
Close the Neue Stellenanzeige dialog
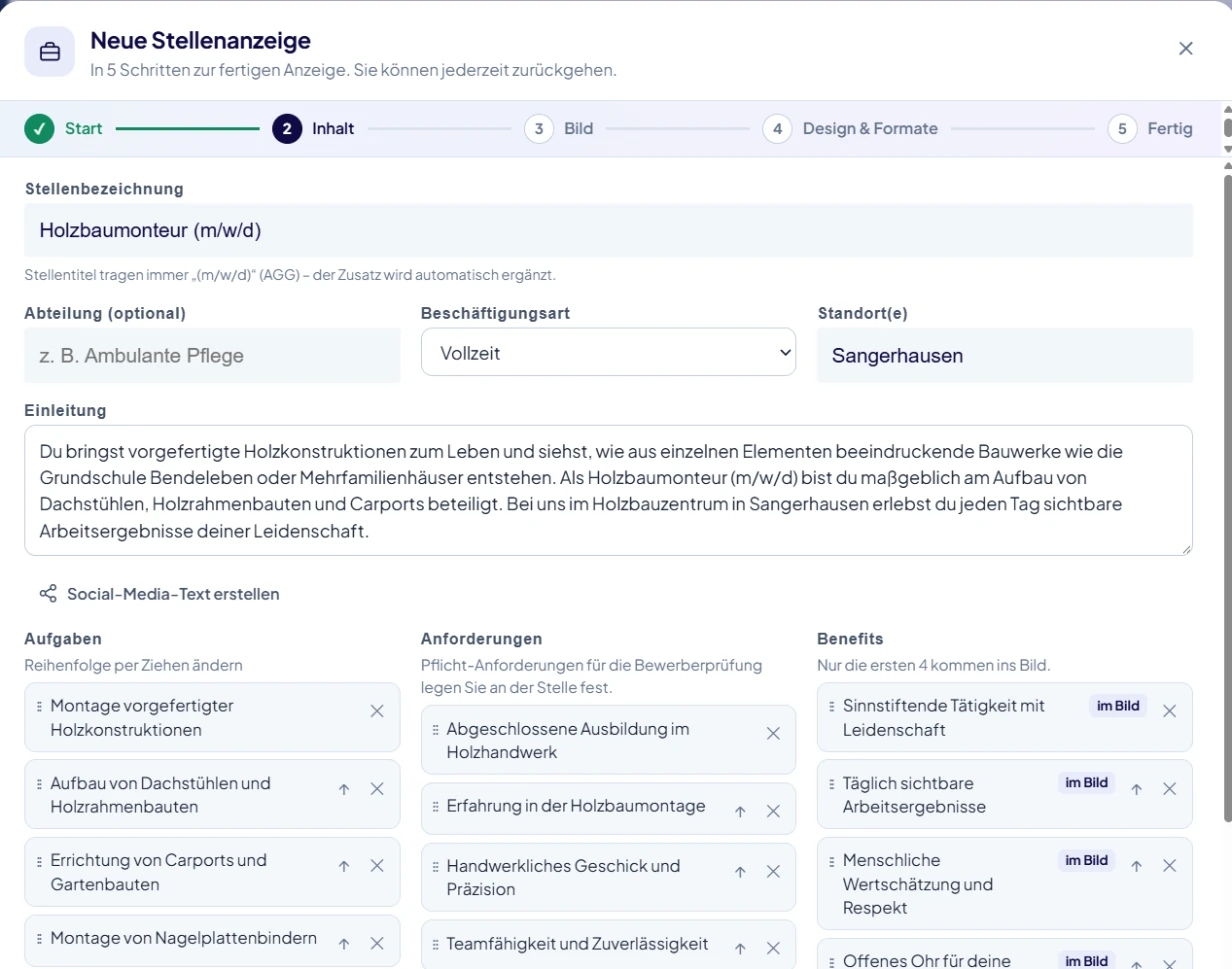pyautogui.click(x=1186, y=49)
